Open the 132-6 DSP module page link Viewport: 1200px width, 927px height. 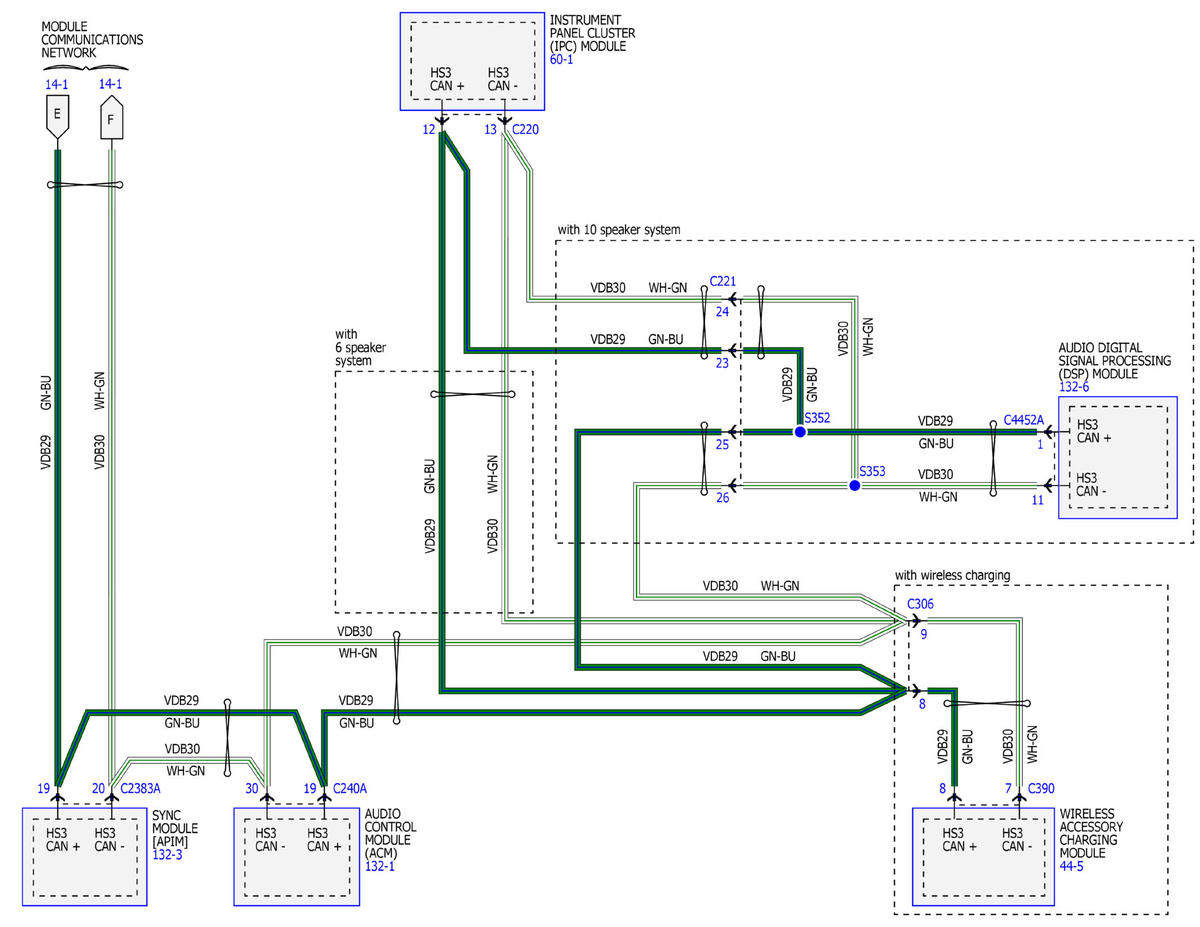pos(1074,387)
